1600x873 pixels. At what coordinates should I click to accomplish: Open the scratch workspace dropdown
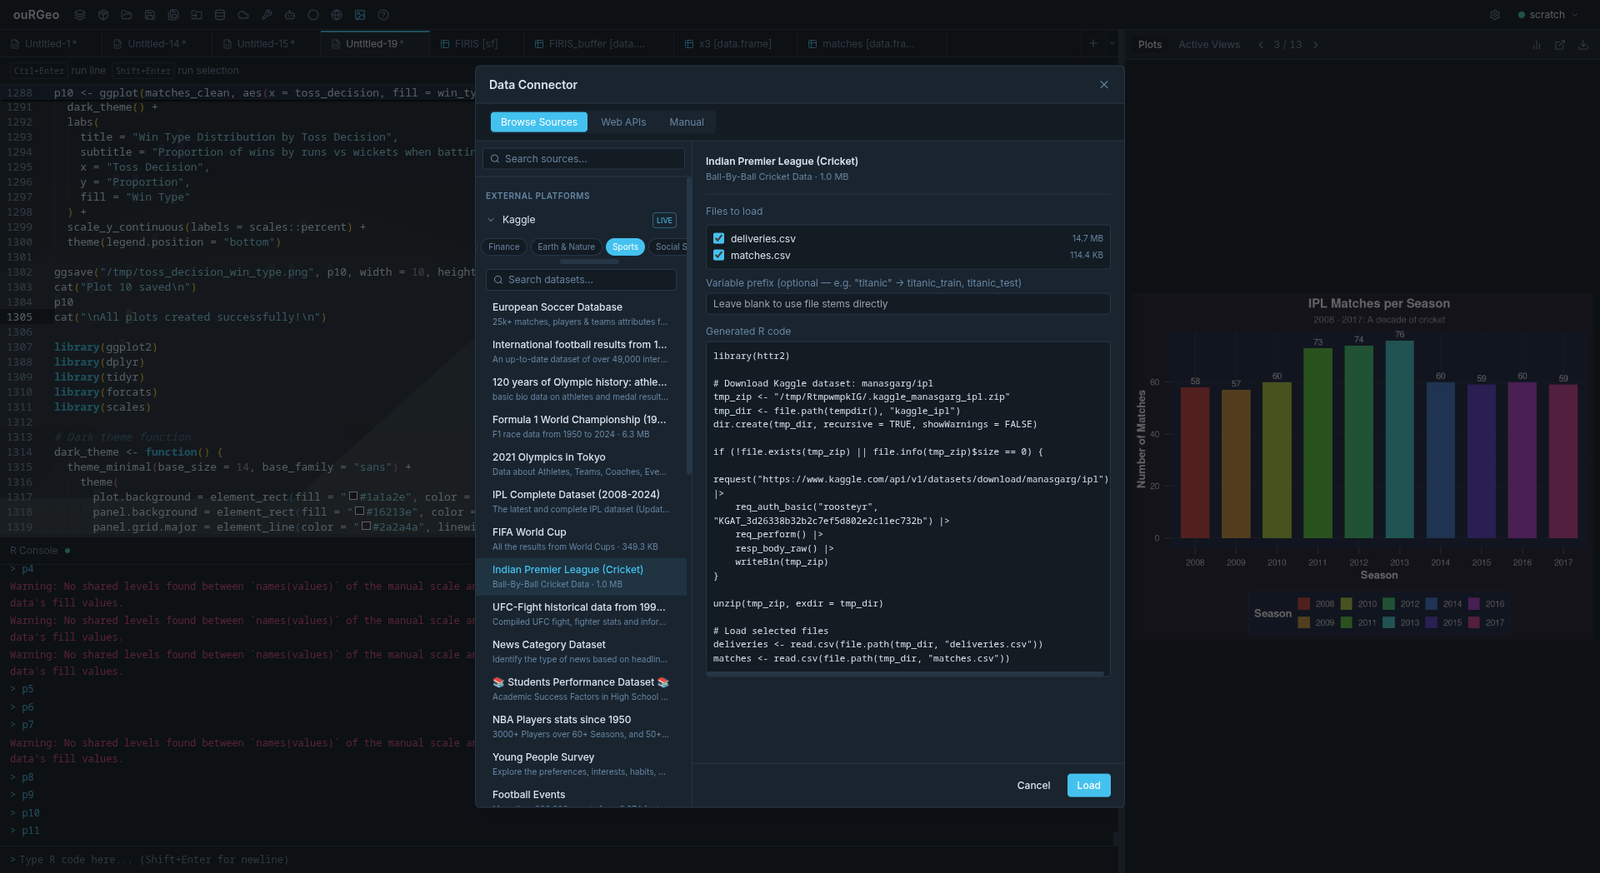tap(1548, 15)
